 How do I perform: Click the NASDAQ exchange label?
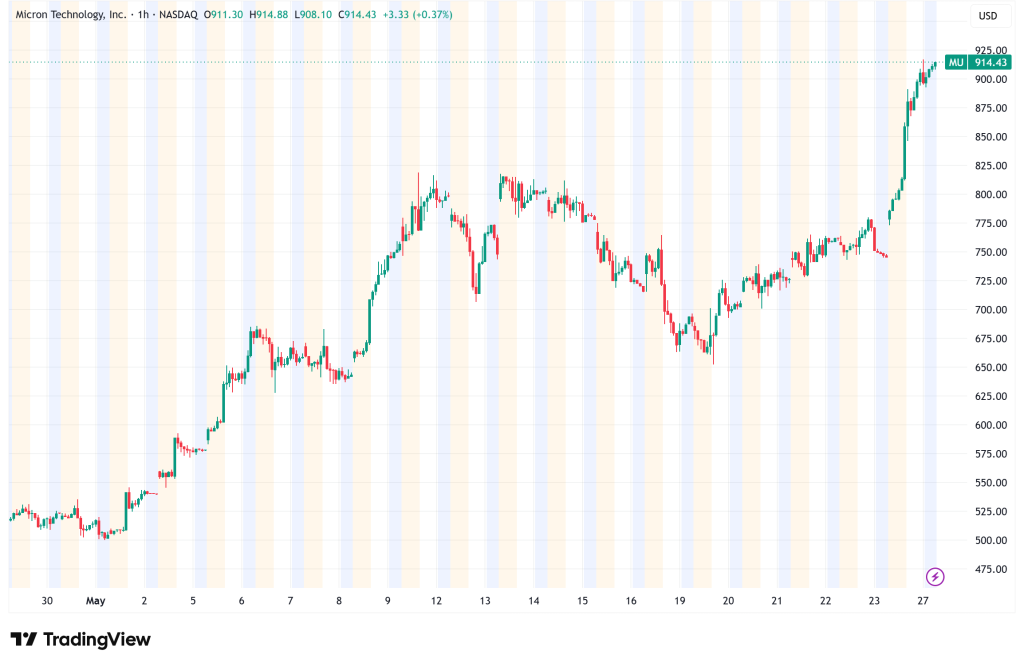[x=178, y=14]
